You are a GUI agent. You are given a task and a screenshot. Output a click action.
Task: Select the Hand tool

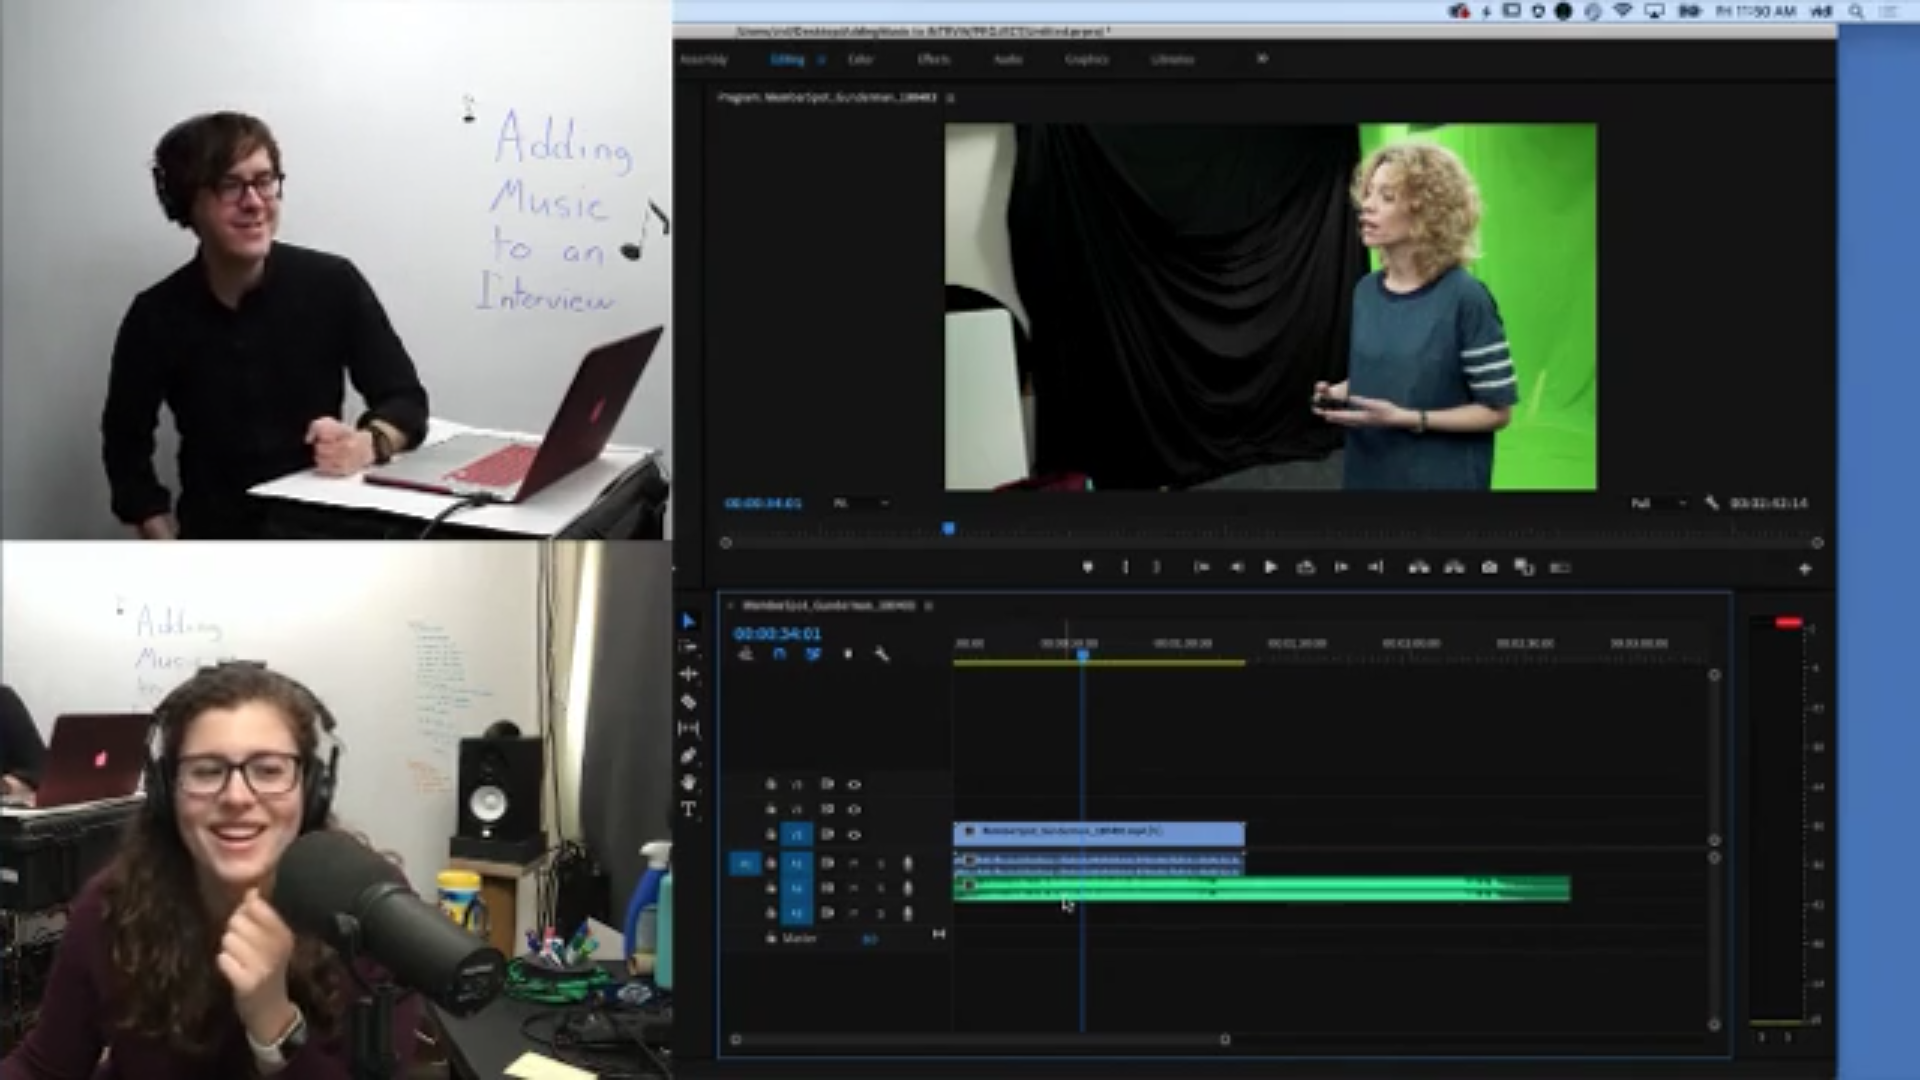click(688, 782)
